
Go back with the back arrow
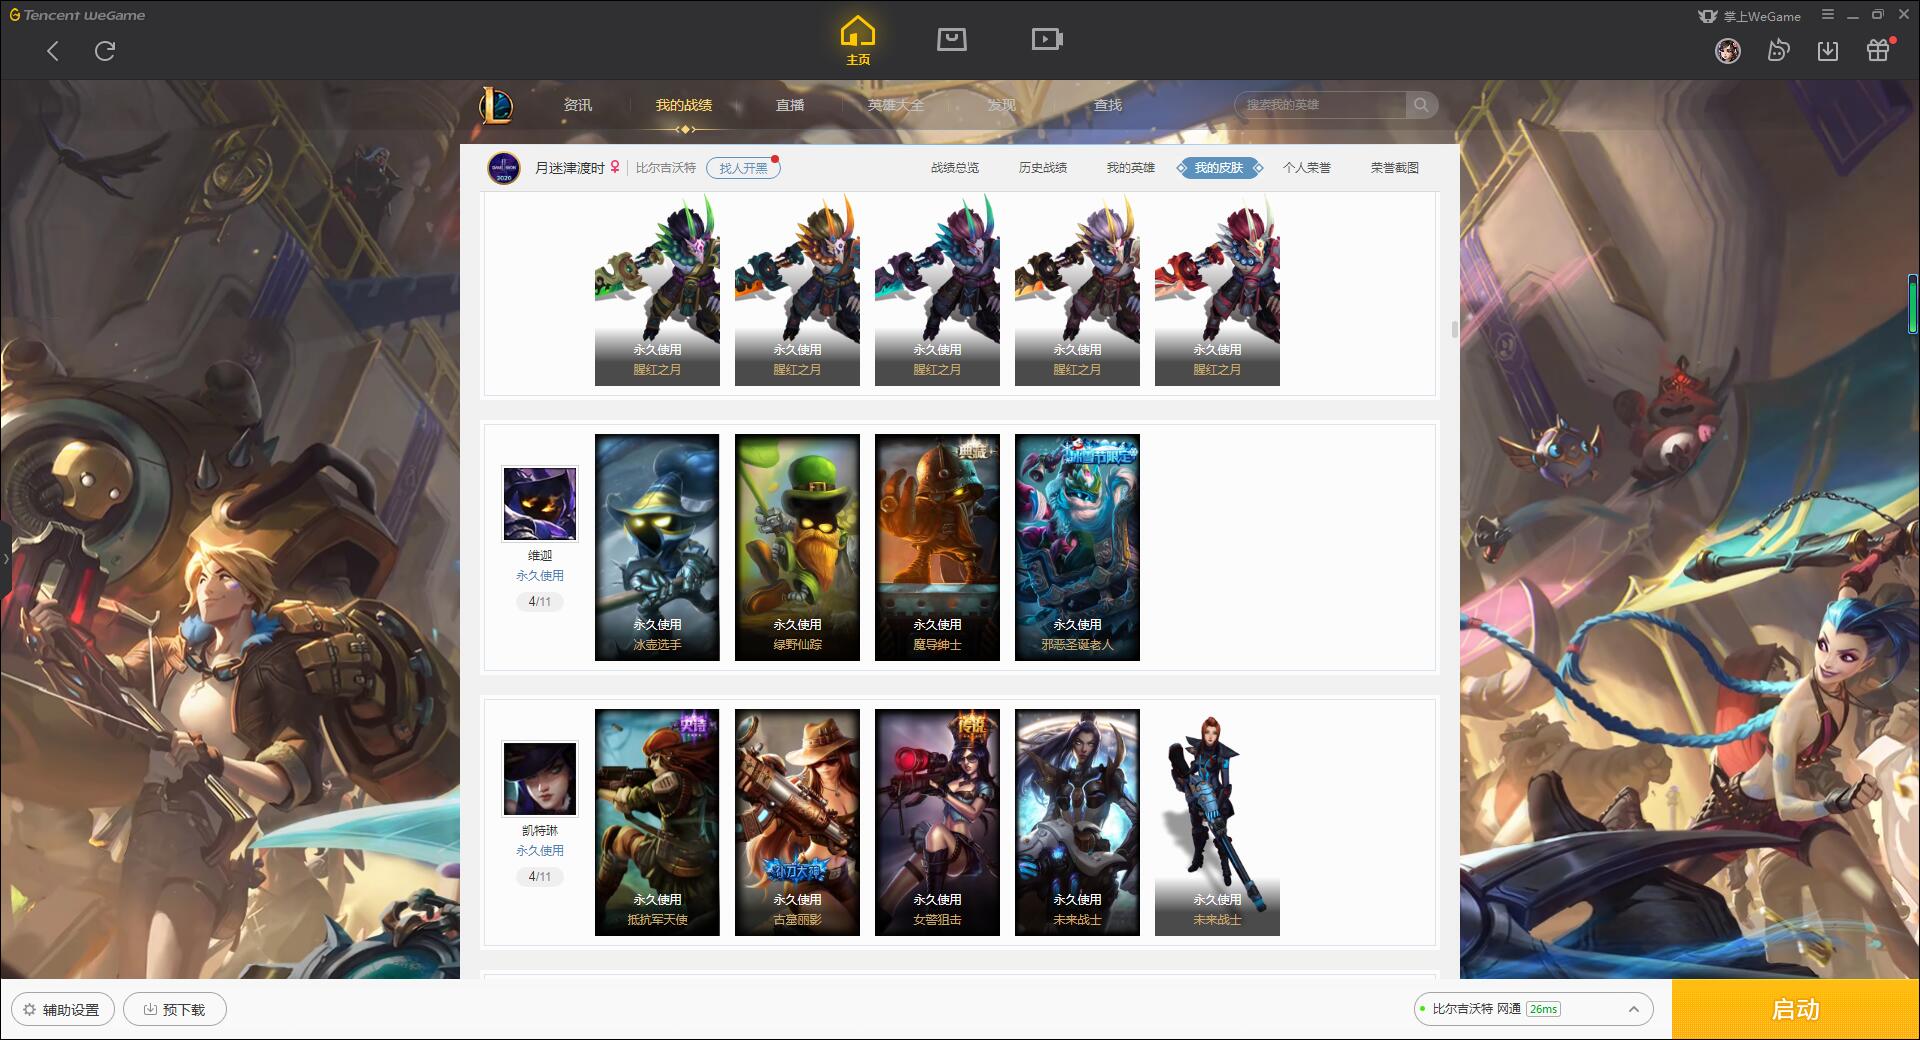[53, 51]
